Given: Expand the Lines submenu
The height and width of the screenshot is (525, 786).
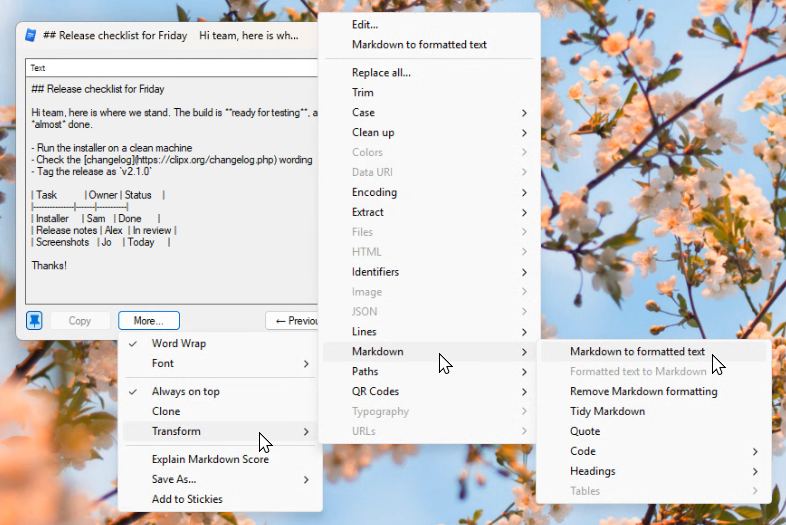Looking at the screenshot, I should 429,332.
